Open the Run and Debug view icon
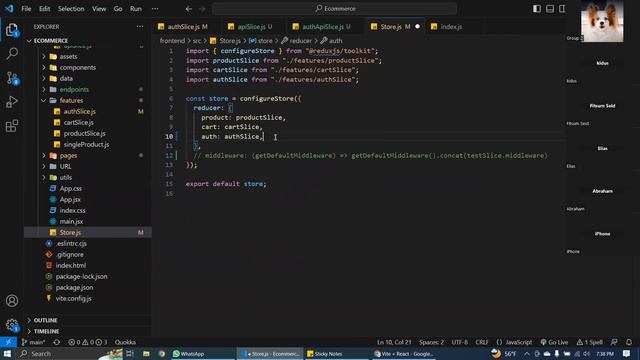The height and width of the screenshot is (360, 640). (12, 102)
